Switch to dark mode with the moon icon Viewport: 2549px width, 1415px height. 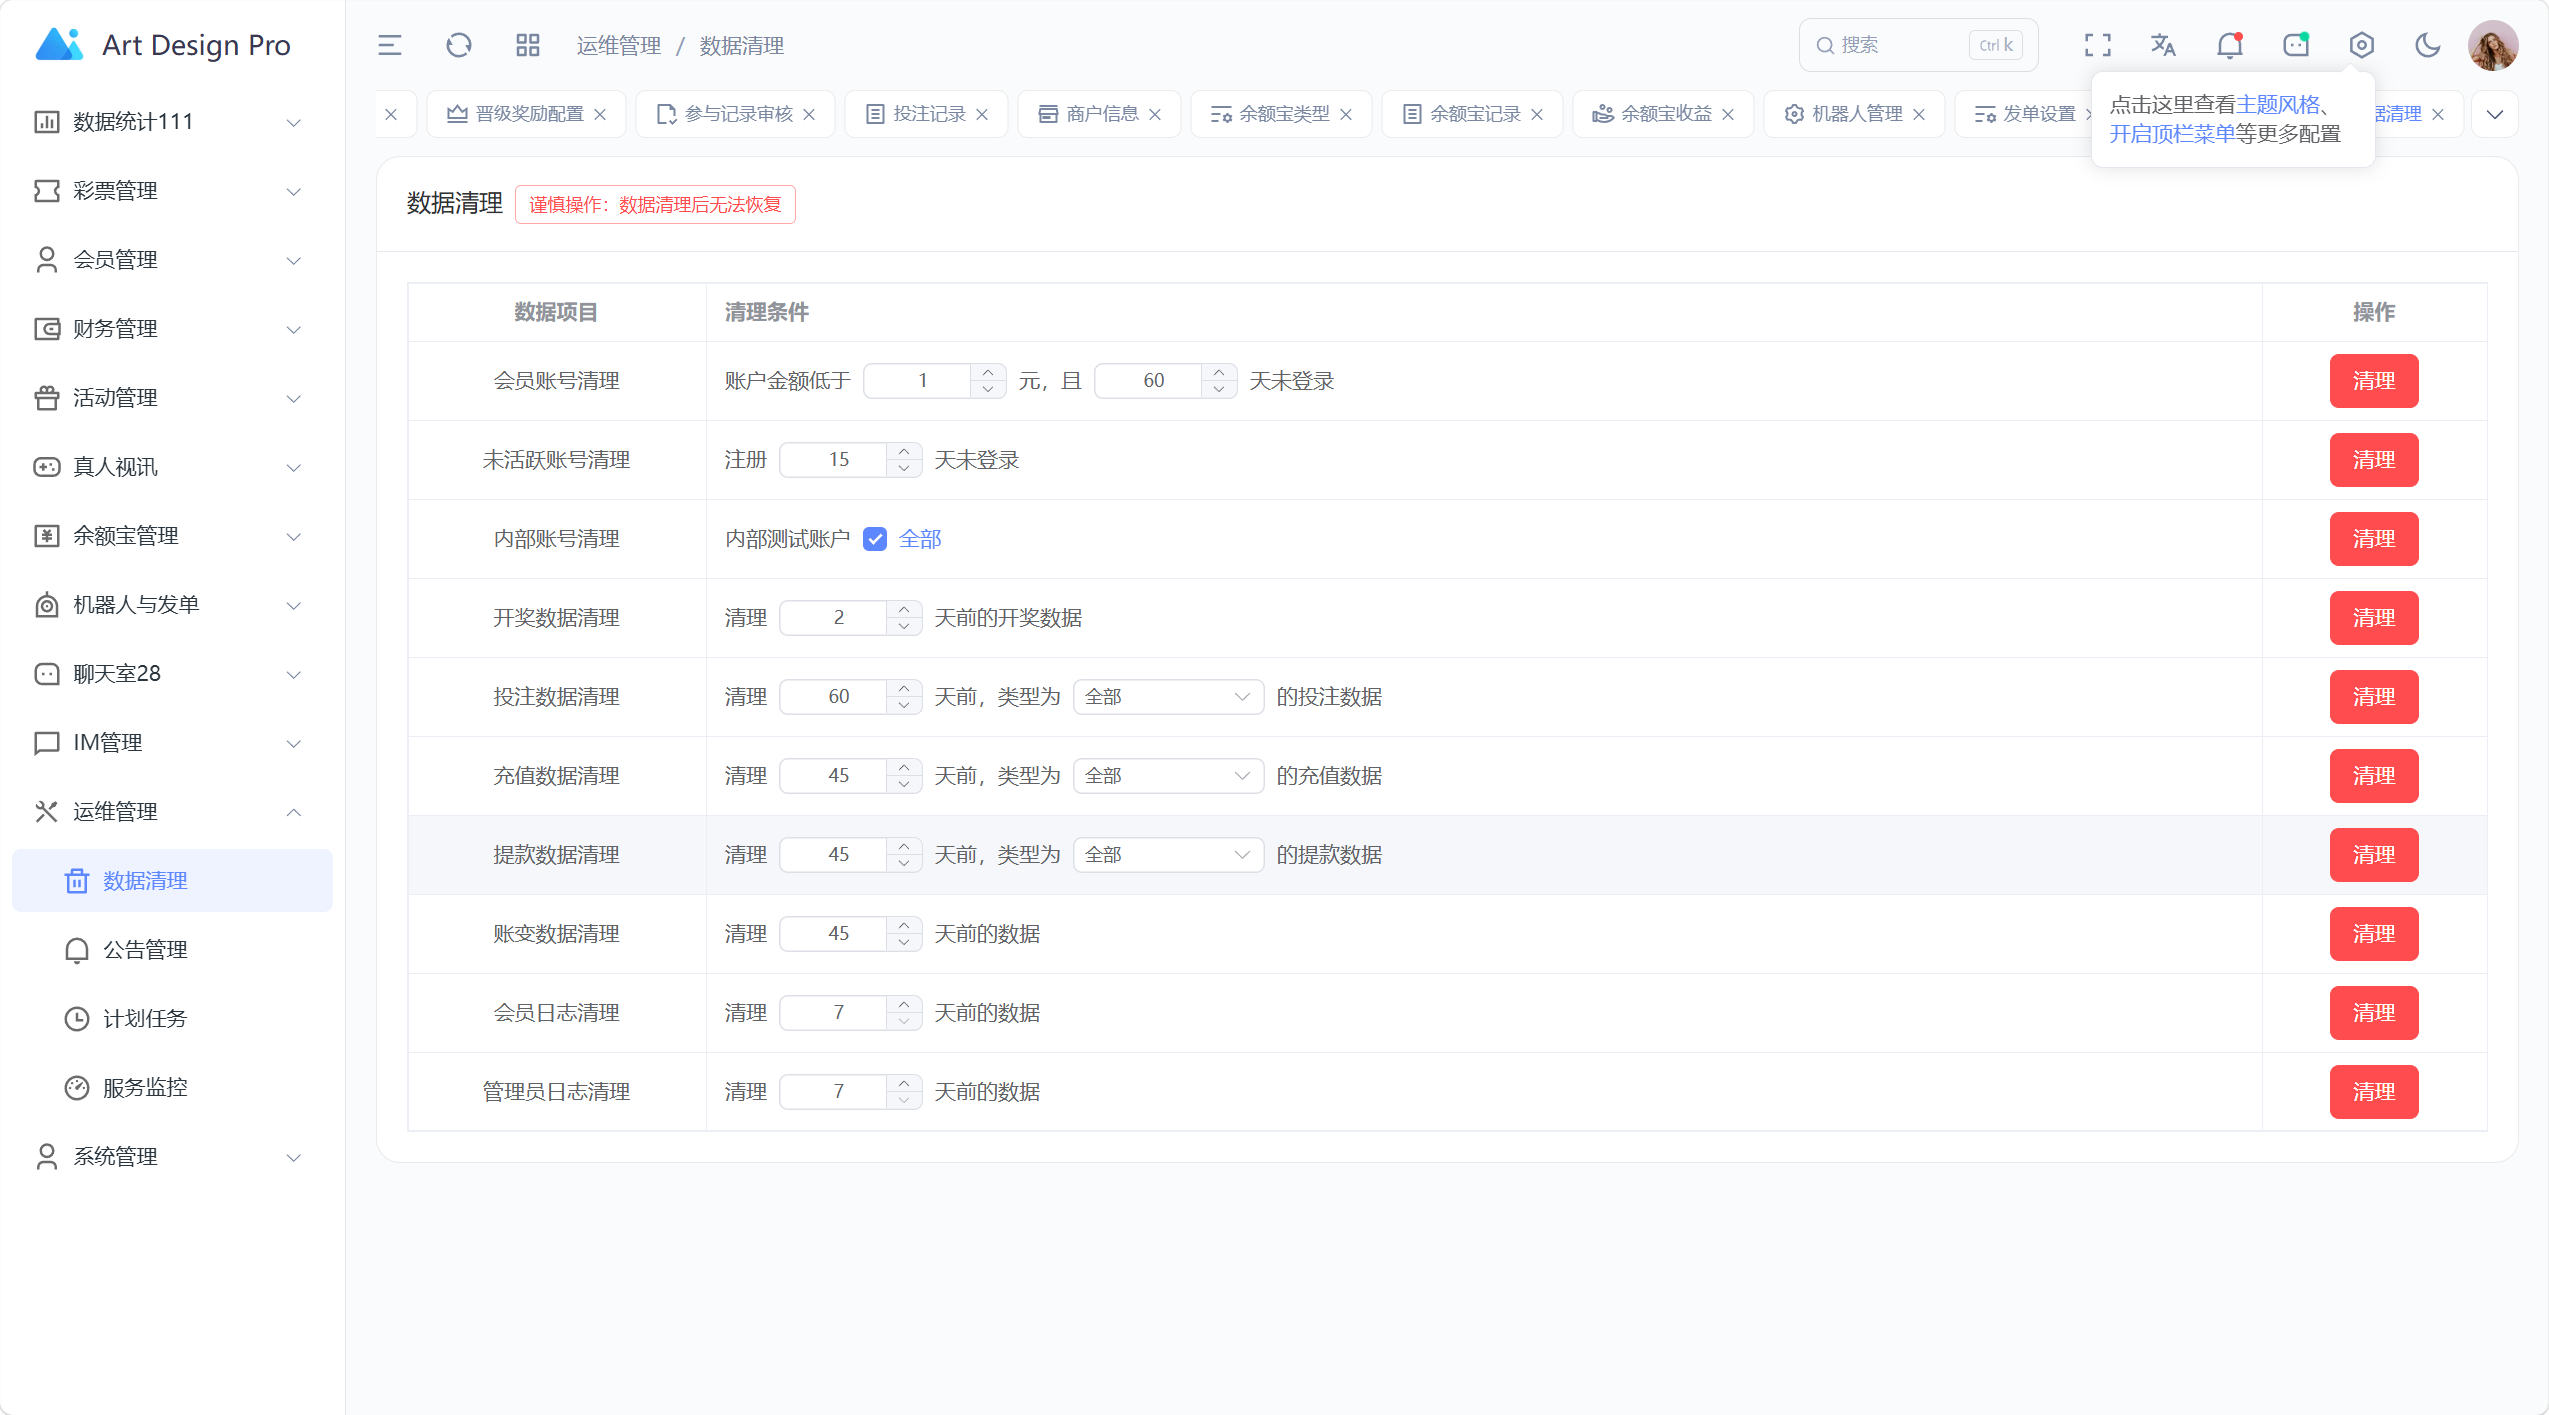point(2427,45)
